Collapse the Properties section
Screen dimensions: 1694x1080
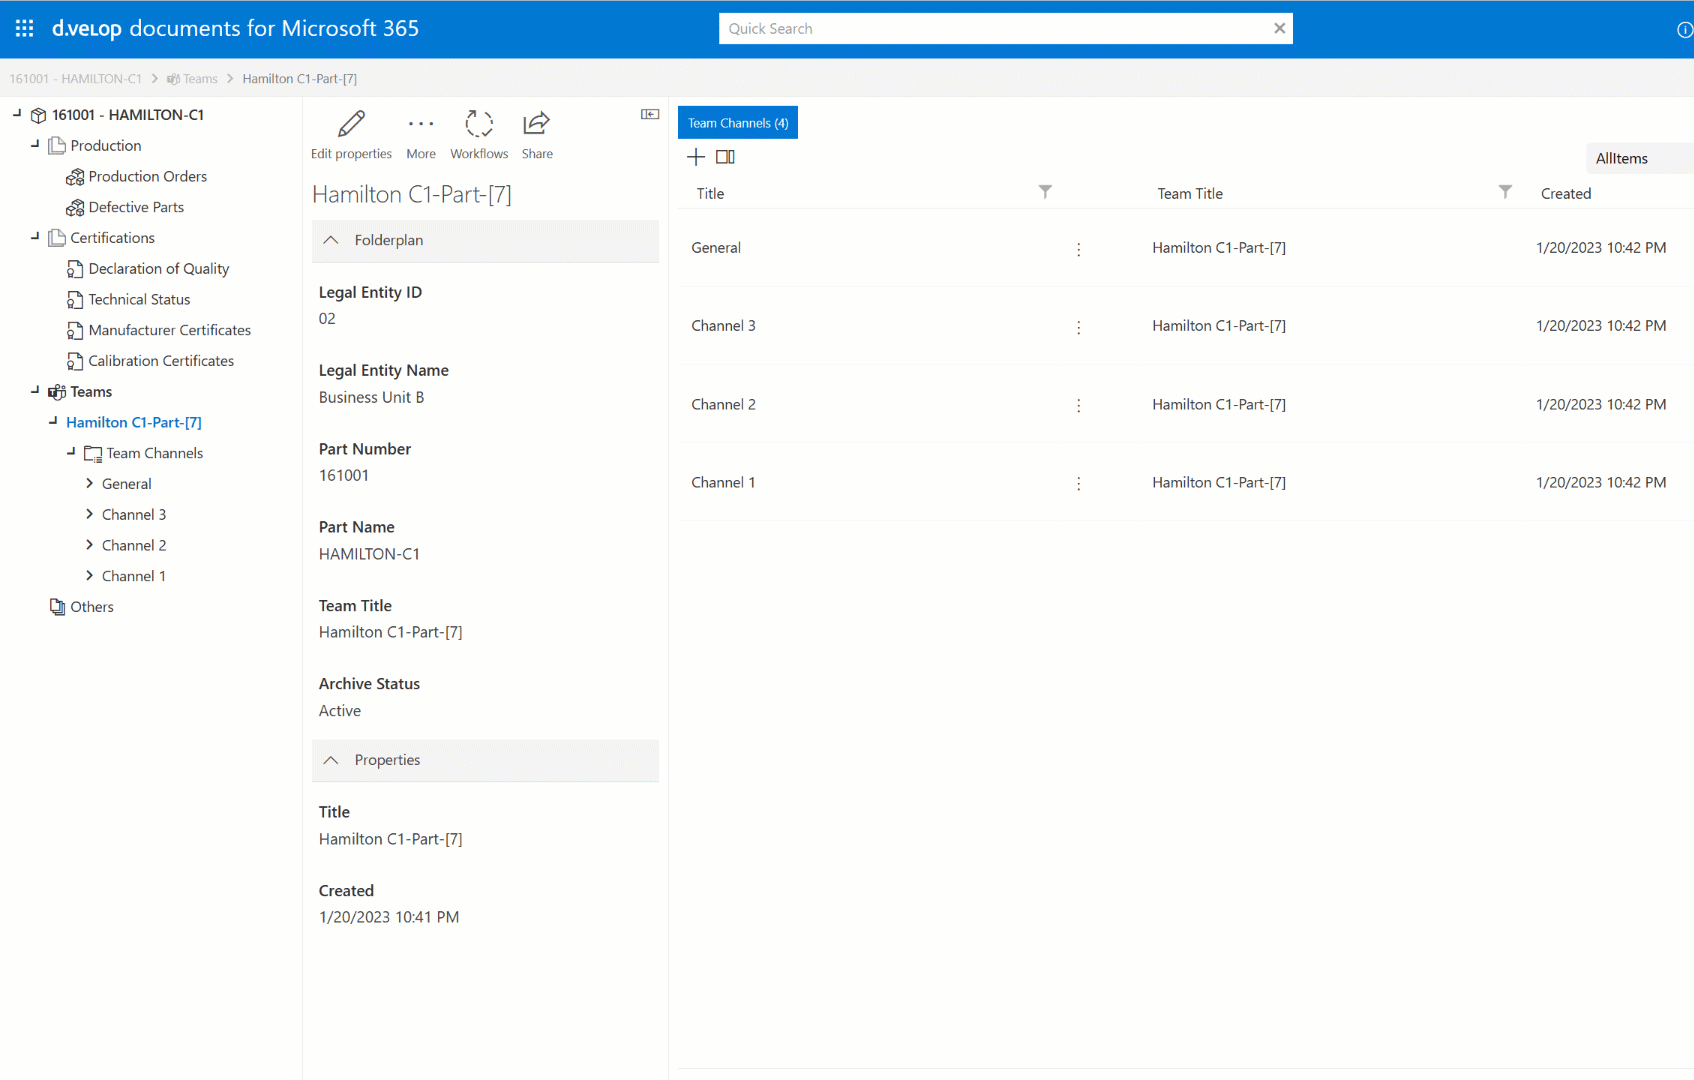(331, 761)
